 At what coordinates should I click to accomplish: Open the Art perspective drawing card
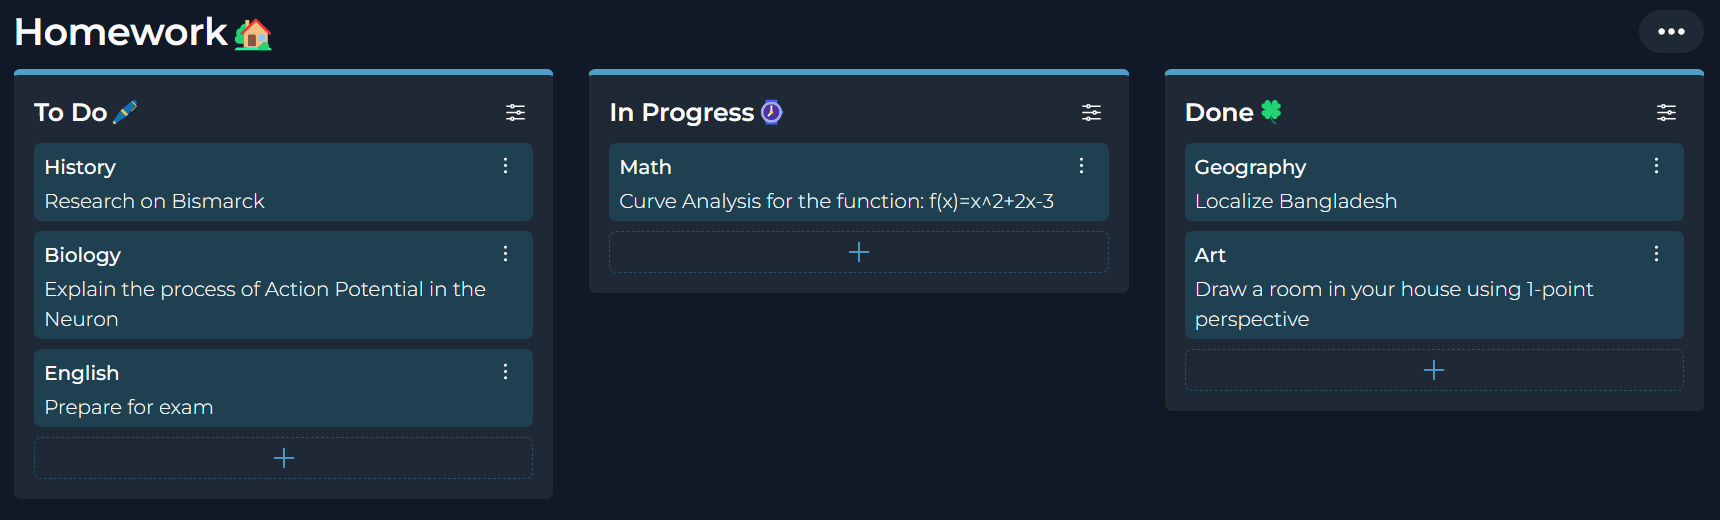click(x=1434, y=285)
